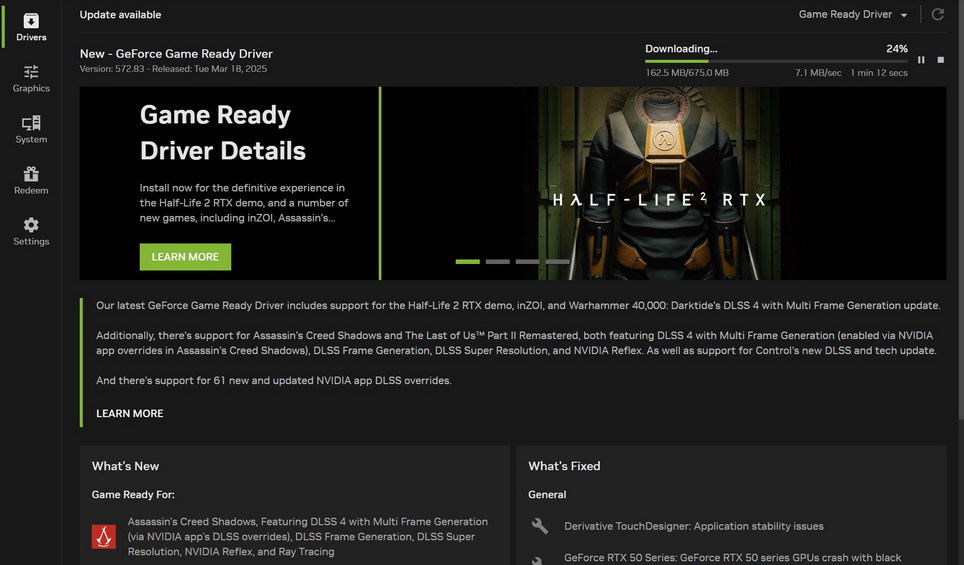Click the refresh drivers icon

937,15
